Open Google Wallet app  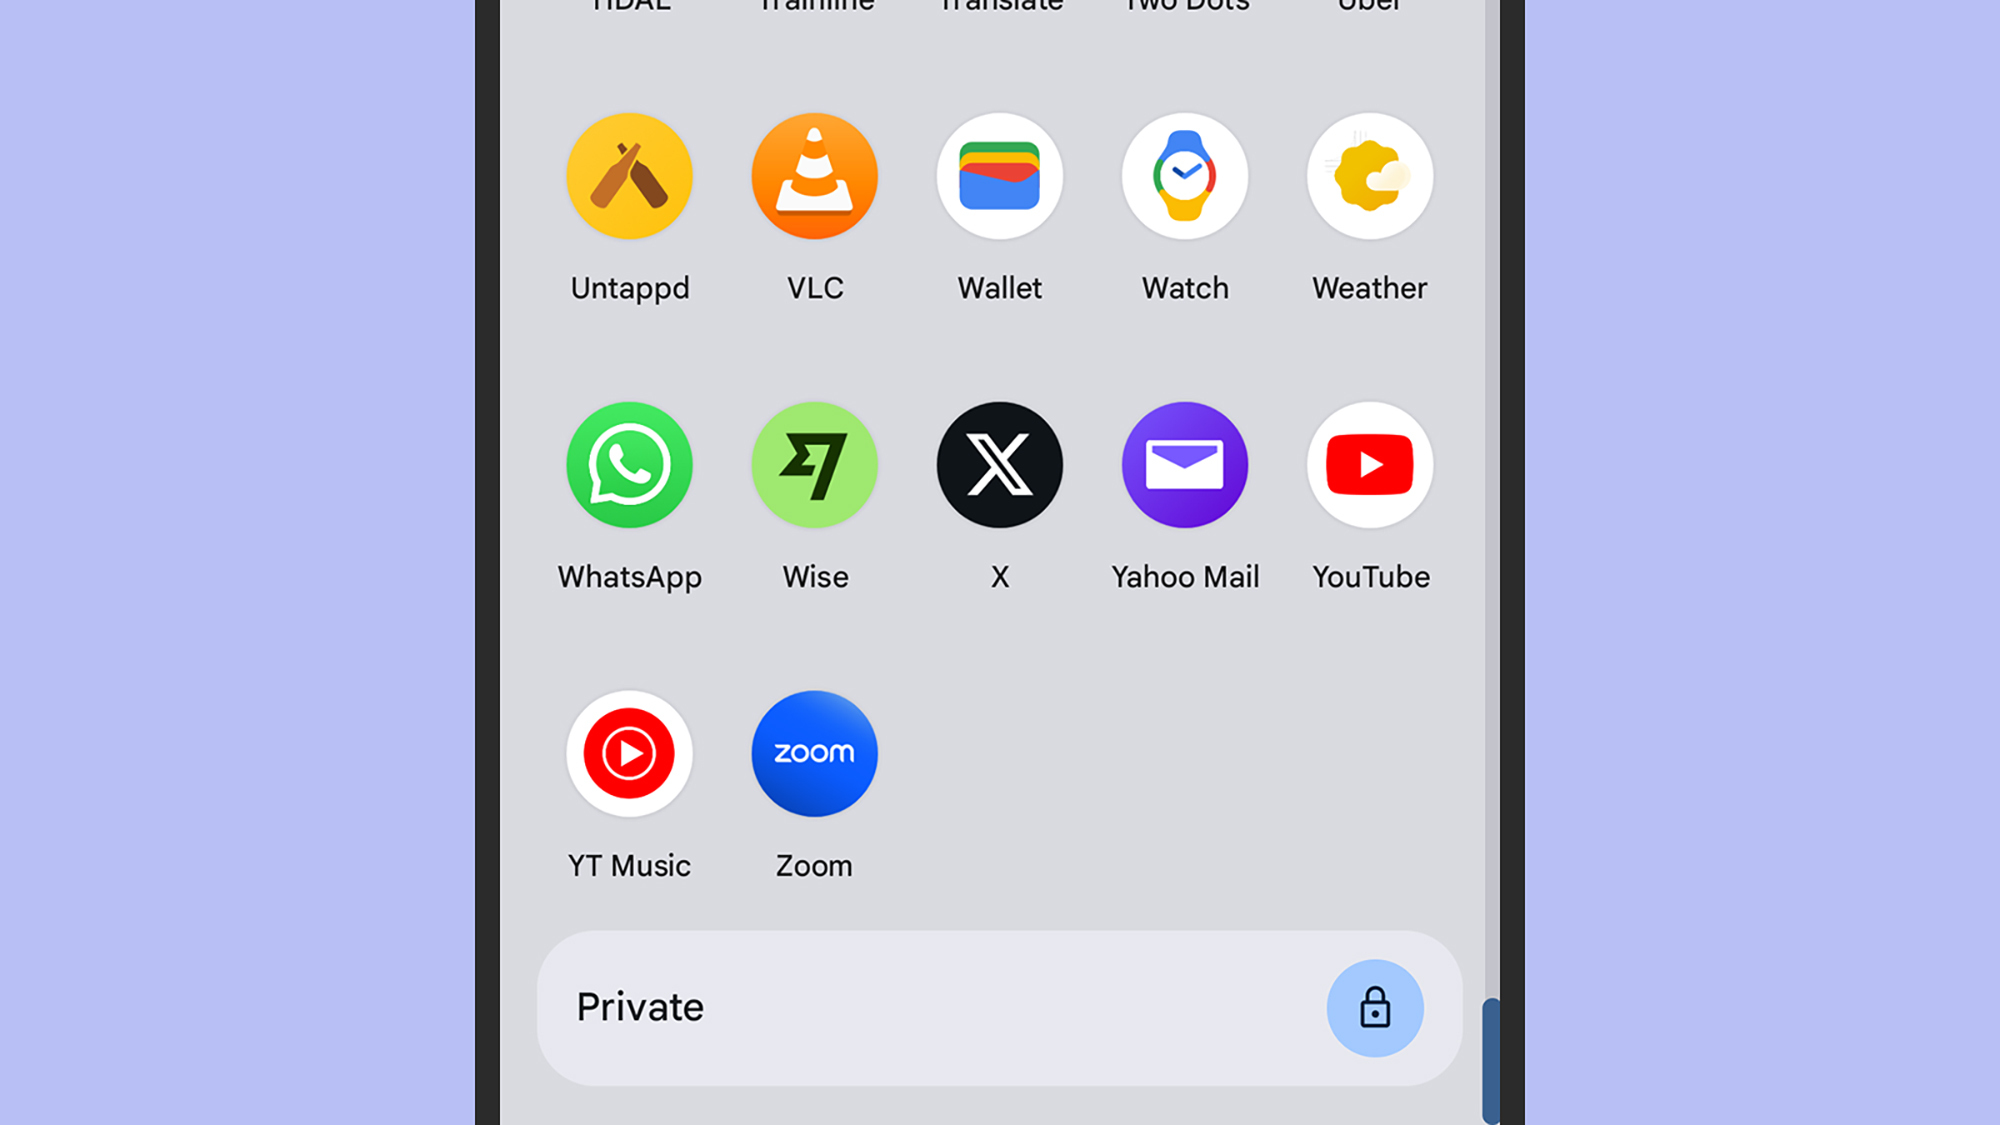pos(1000,176)
